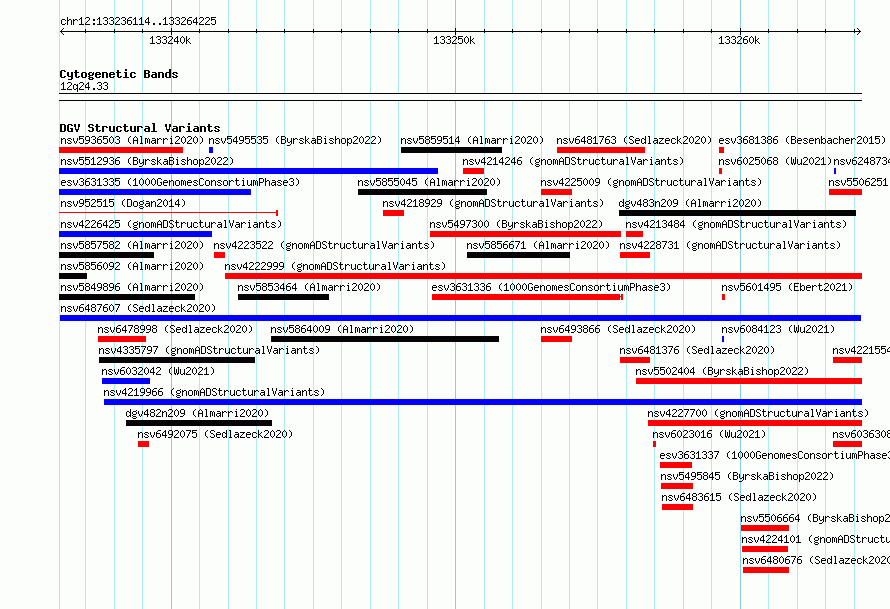Click the blue bar under nsv4219966

tap(483, 402)
